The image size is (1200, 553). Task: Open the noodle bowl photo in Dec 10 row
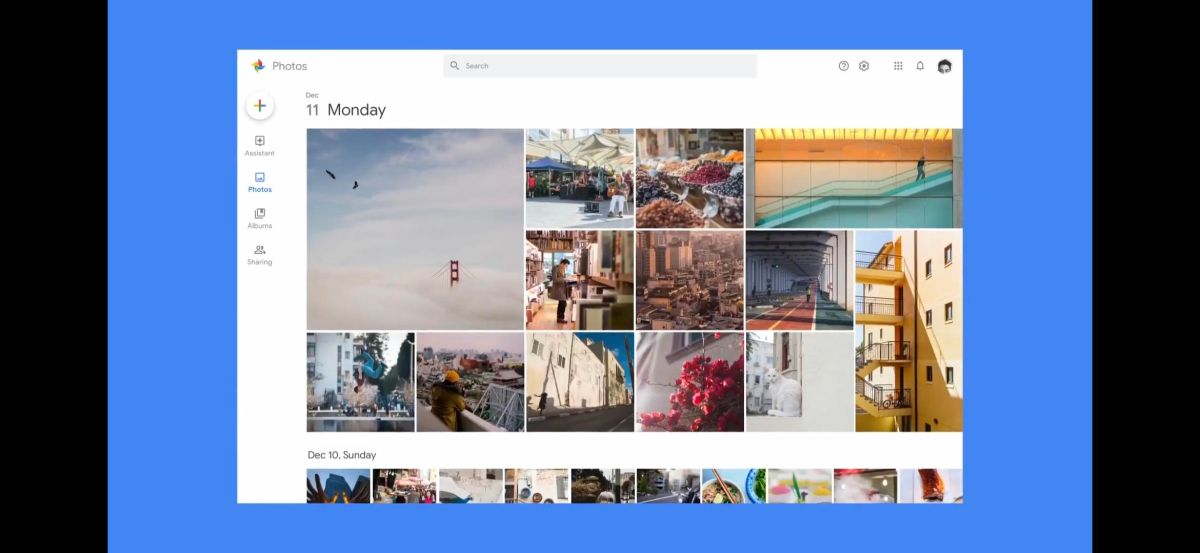[x=734, y=486]
